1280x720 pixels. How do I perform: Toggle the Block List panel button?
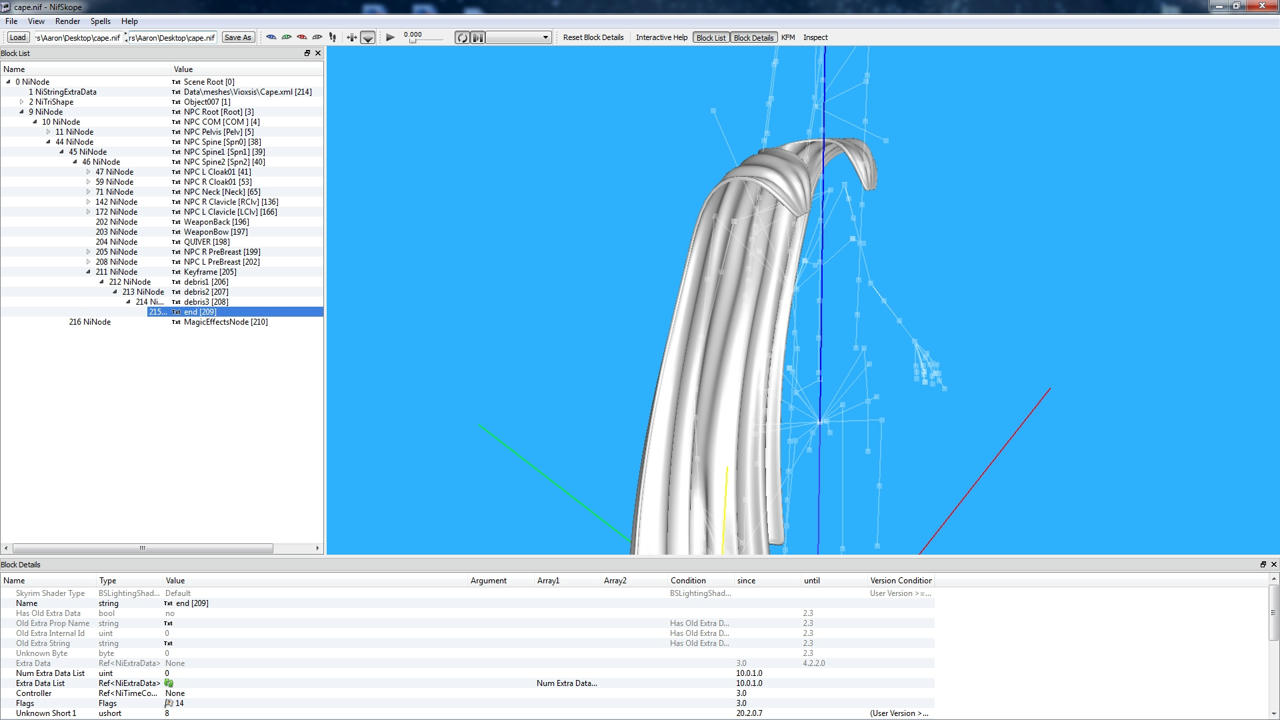[711, 38]
